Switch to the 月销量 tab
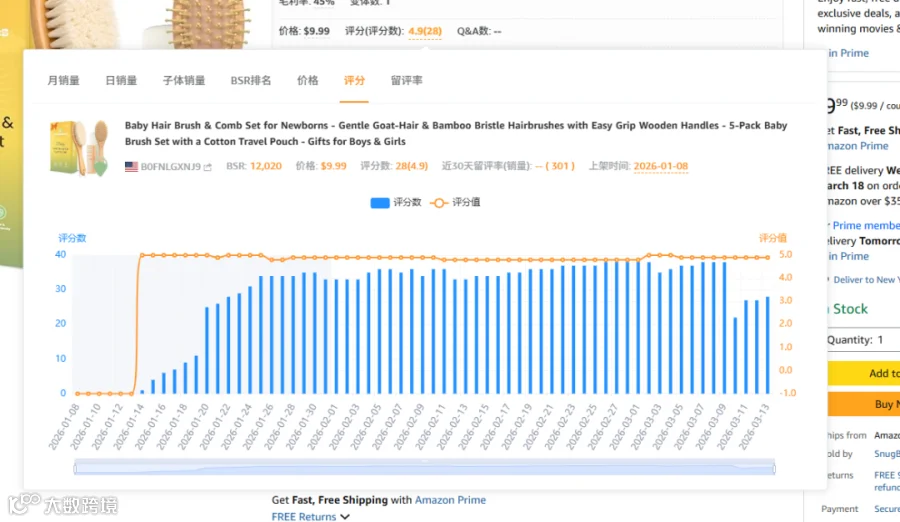 (x=63, y=80)
